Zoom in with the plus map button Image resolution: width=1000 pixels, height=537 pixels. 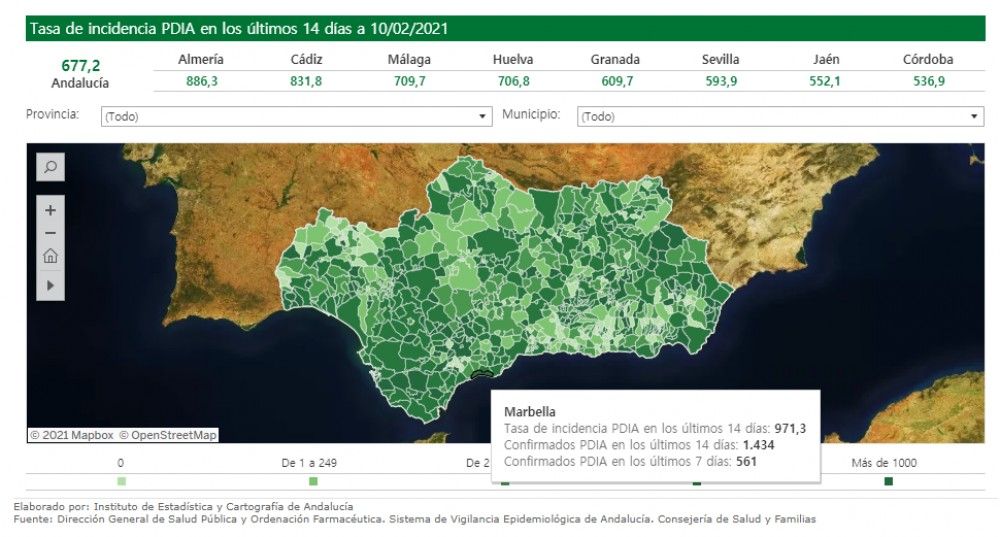coord(50,210)
